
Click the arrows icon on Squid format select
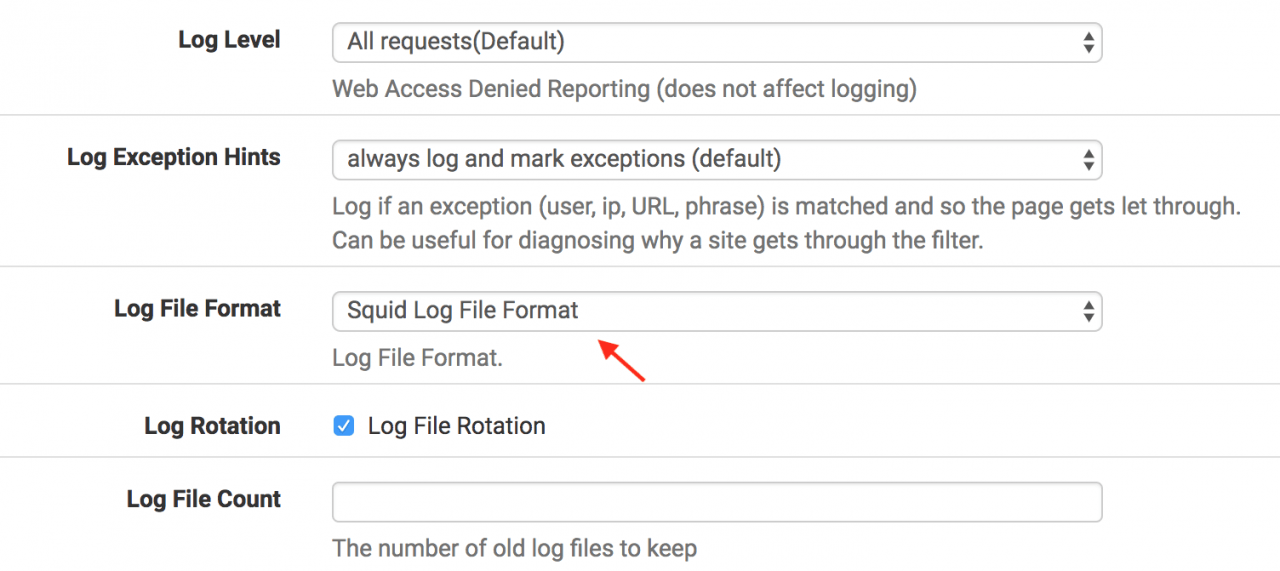(x=1088, y=311)
